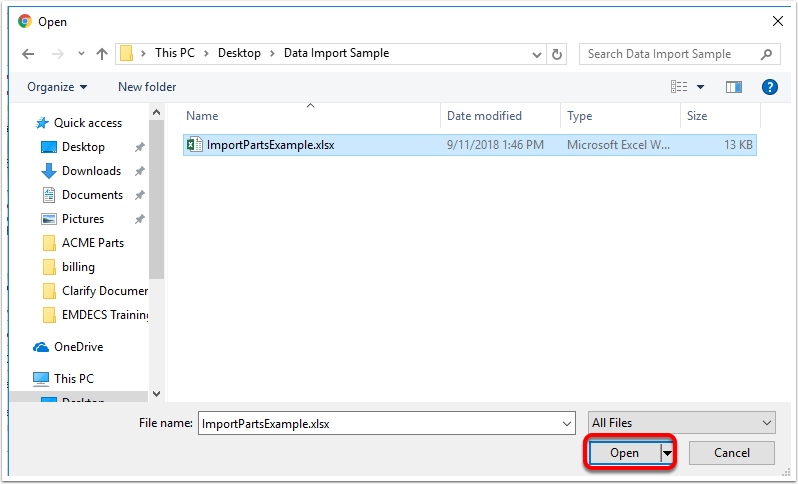Click the OneDrive cloud icon

(41, 347)
